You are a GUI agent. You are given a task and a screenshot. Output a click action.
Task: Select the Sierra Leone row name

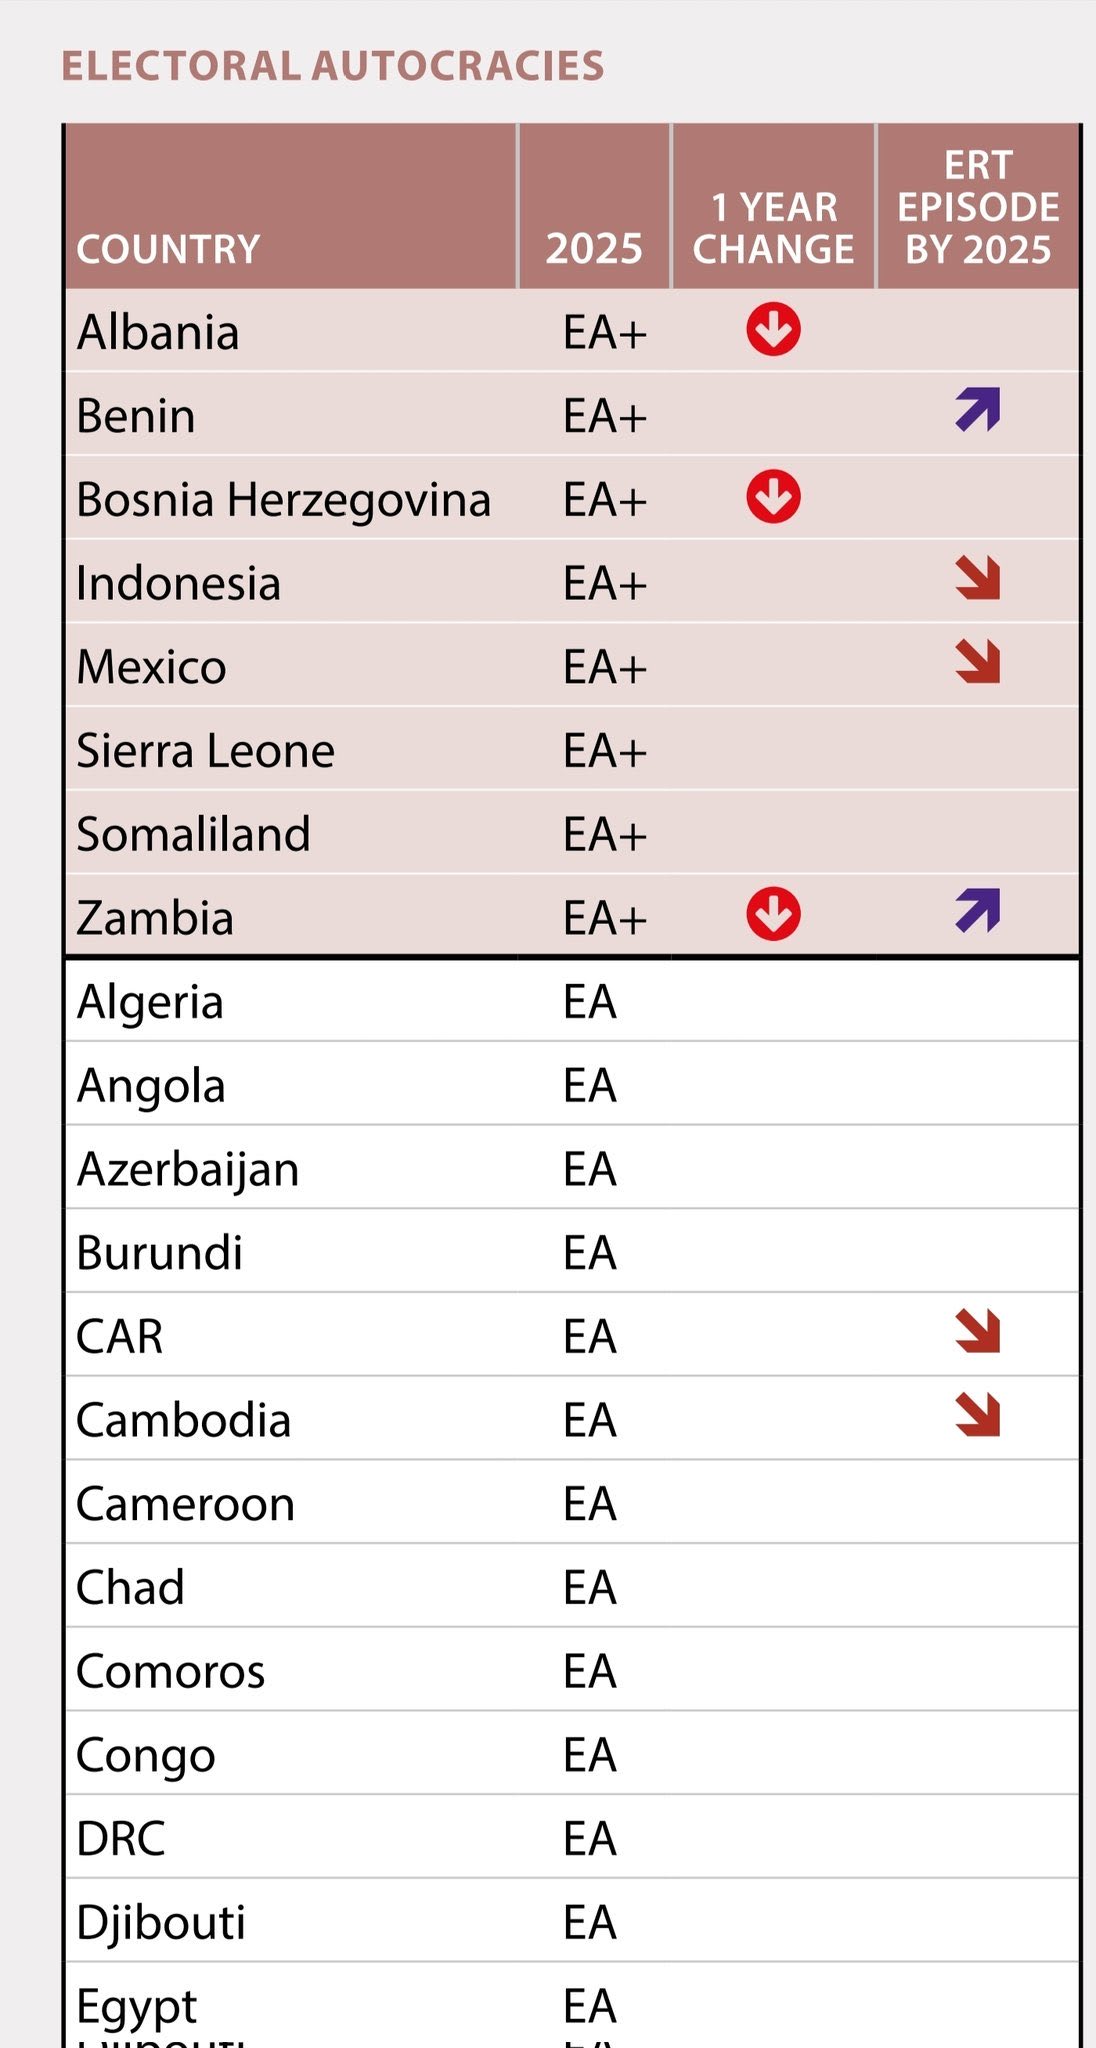[206, 751]
